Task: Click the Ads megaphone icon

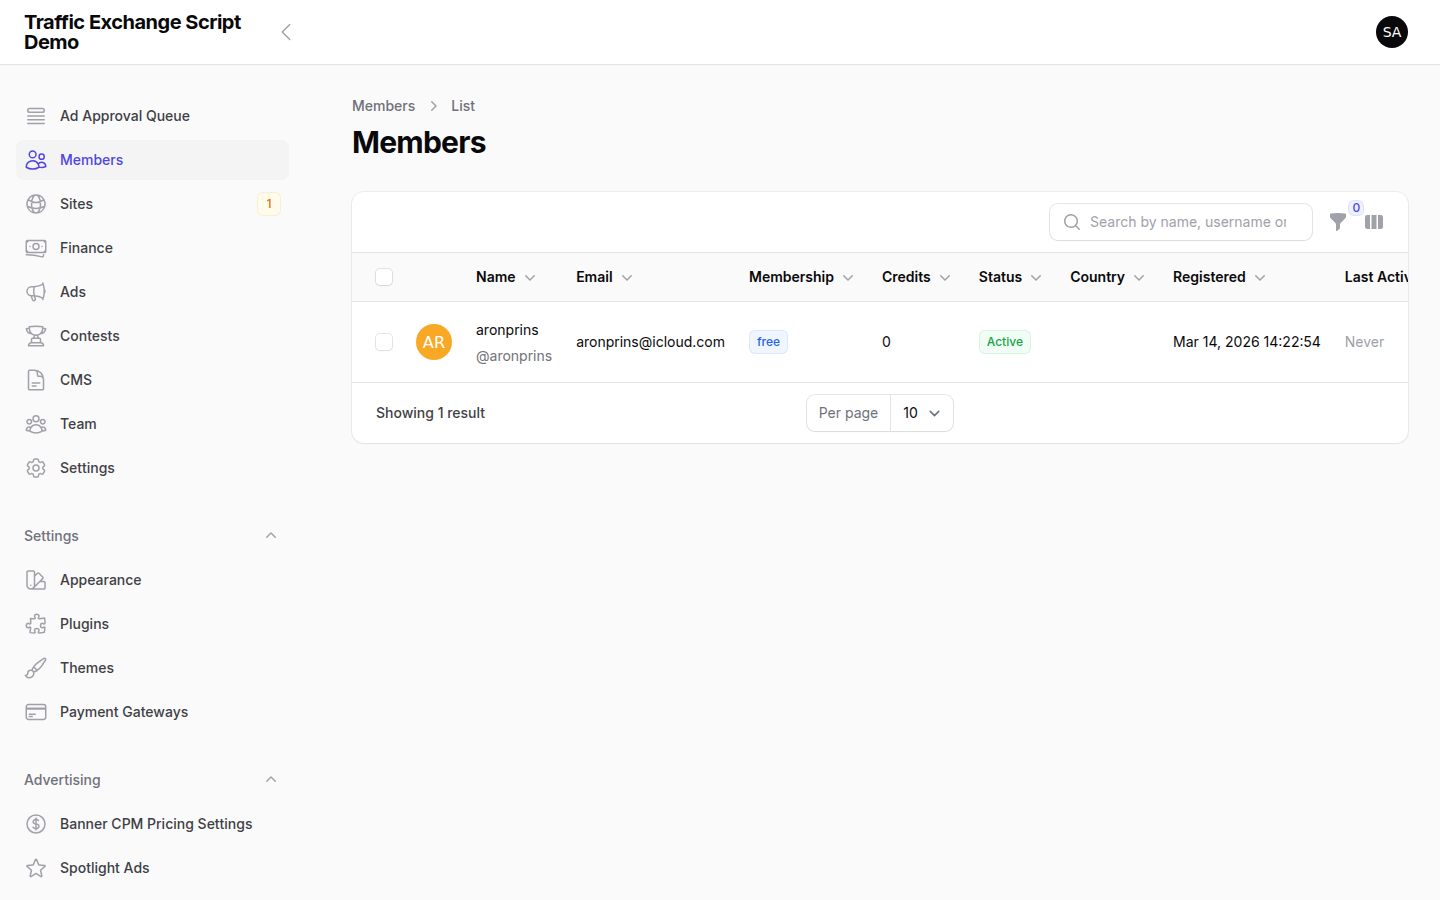Action: [36, 291]
